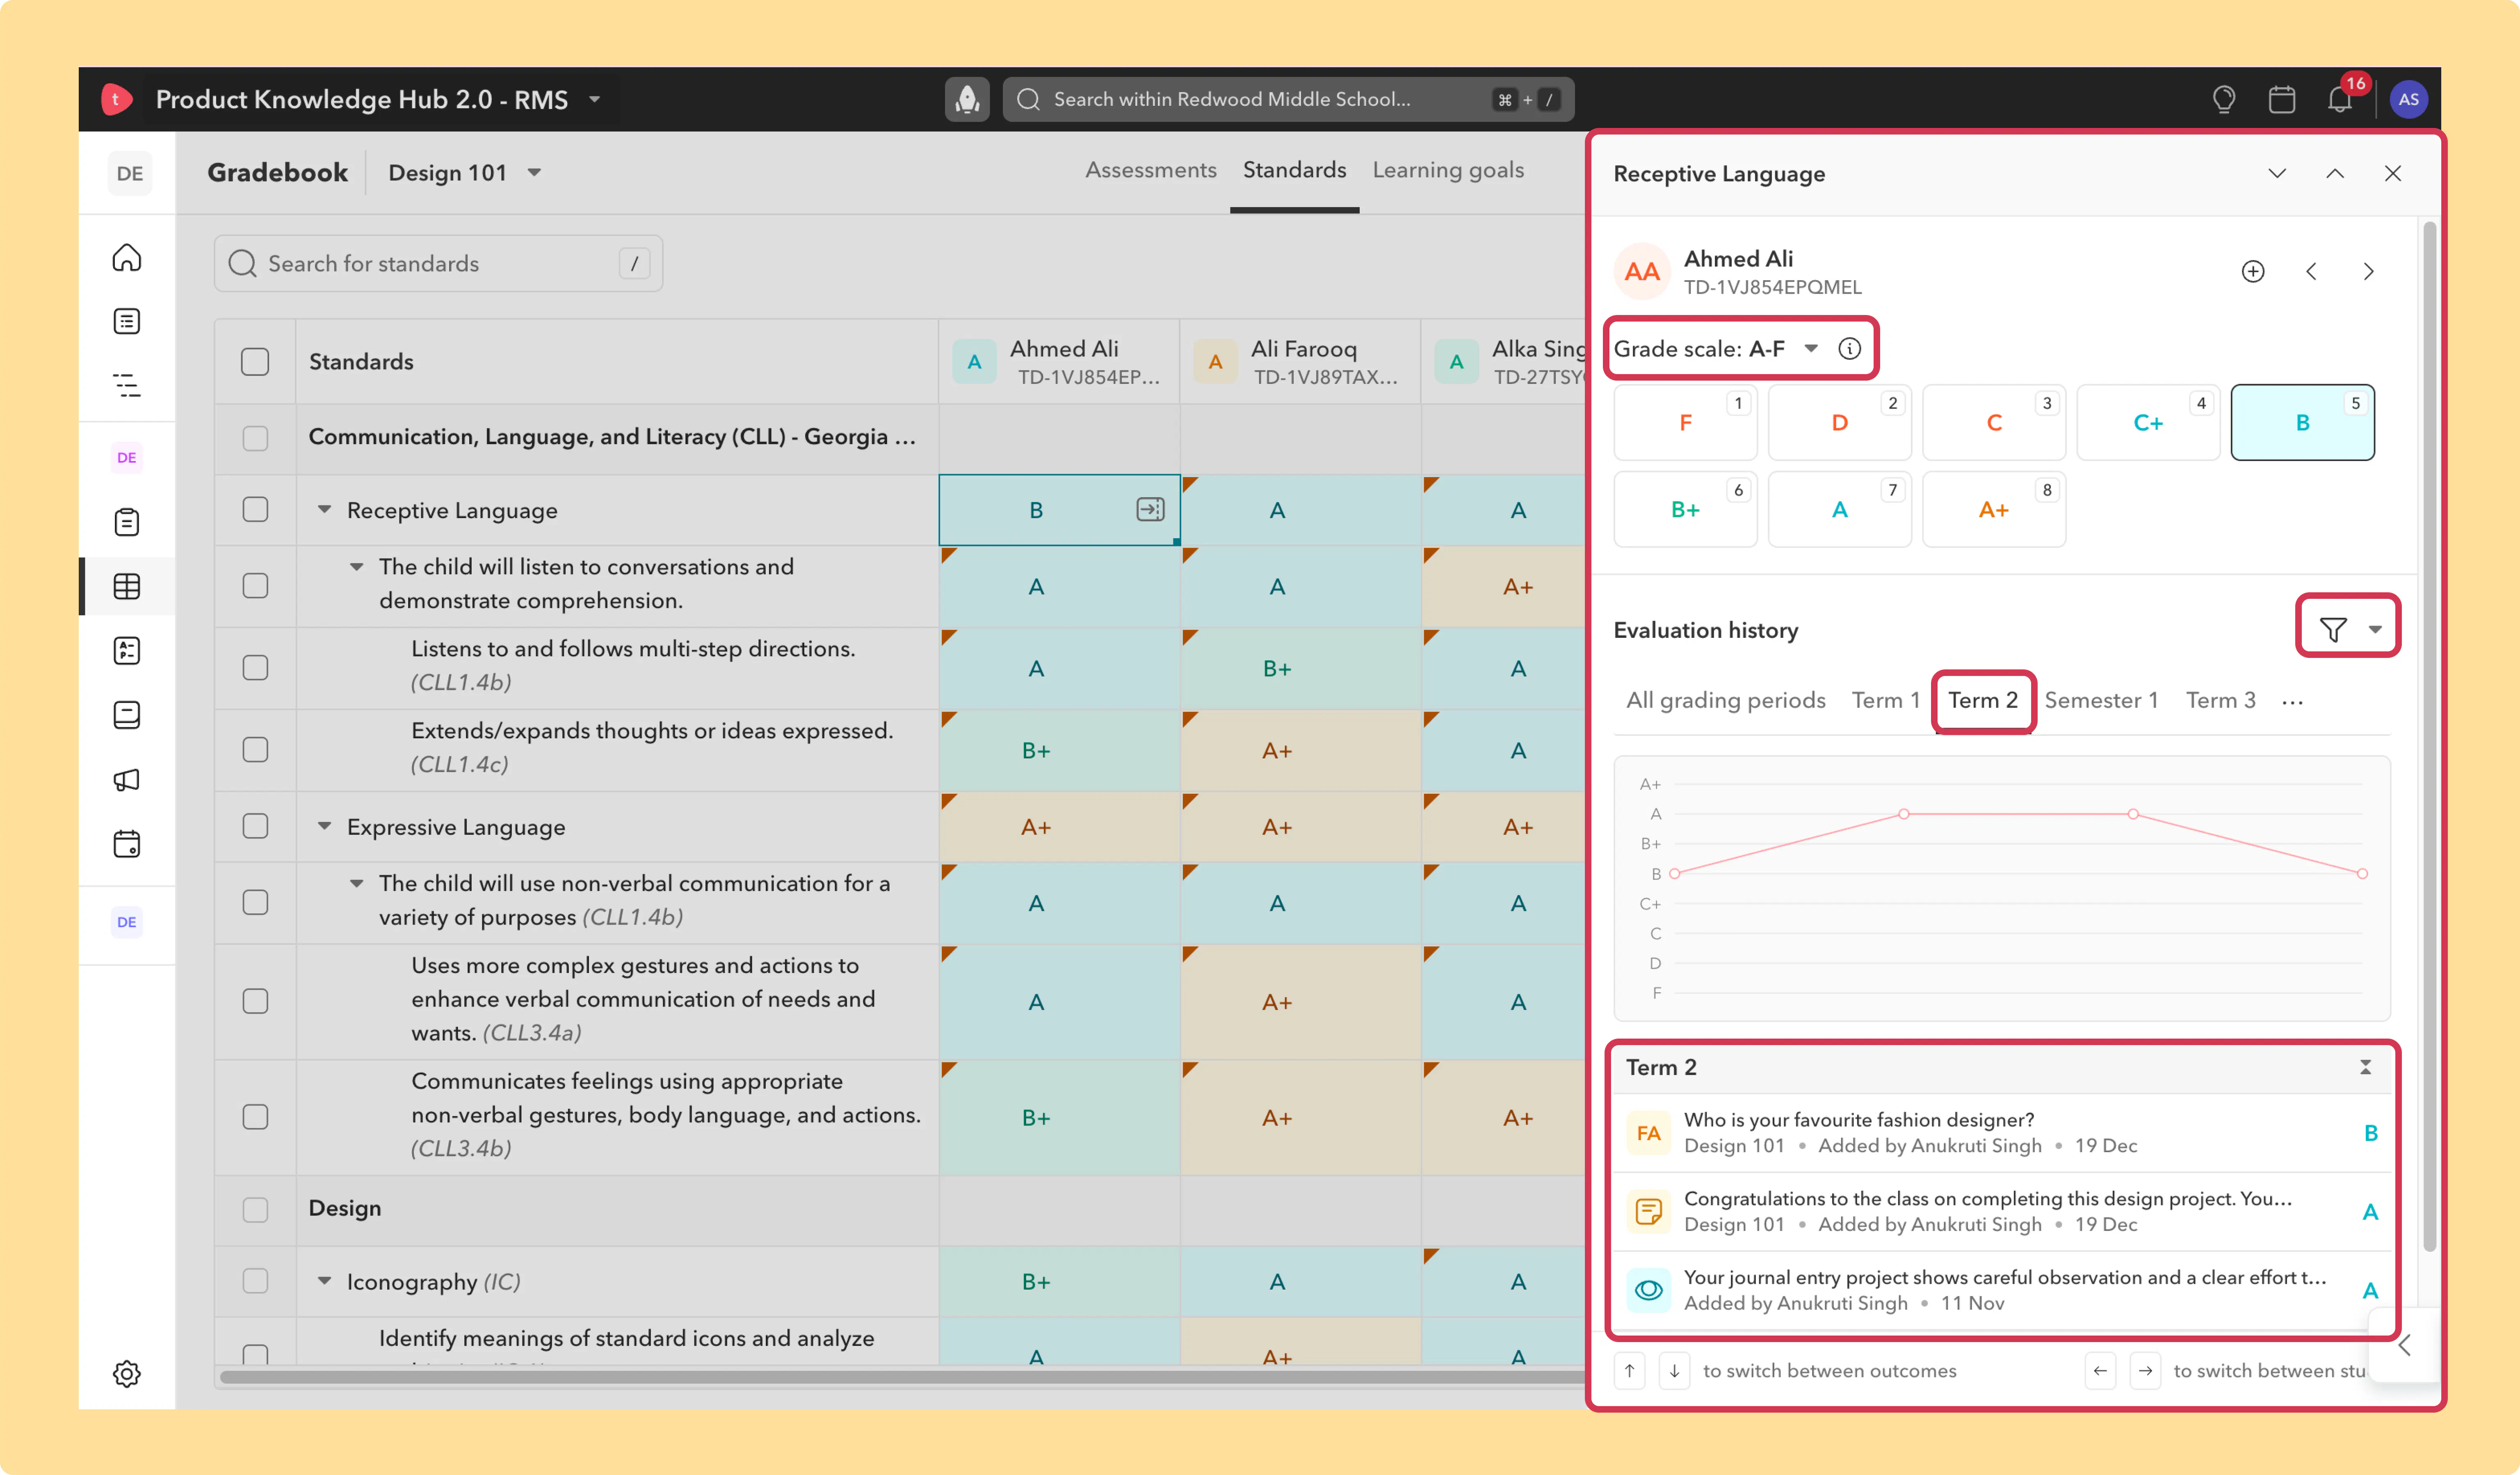This screenshot has height=1475, width=2520.
Task: Toggle the select-all Standards header checkbox
Action: (x=255, y=361)
